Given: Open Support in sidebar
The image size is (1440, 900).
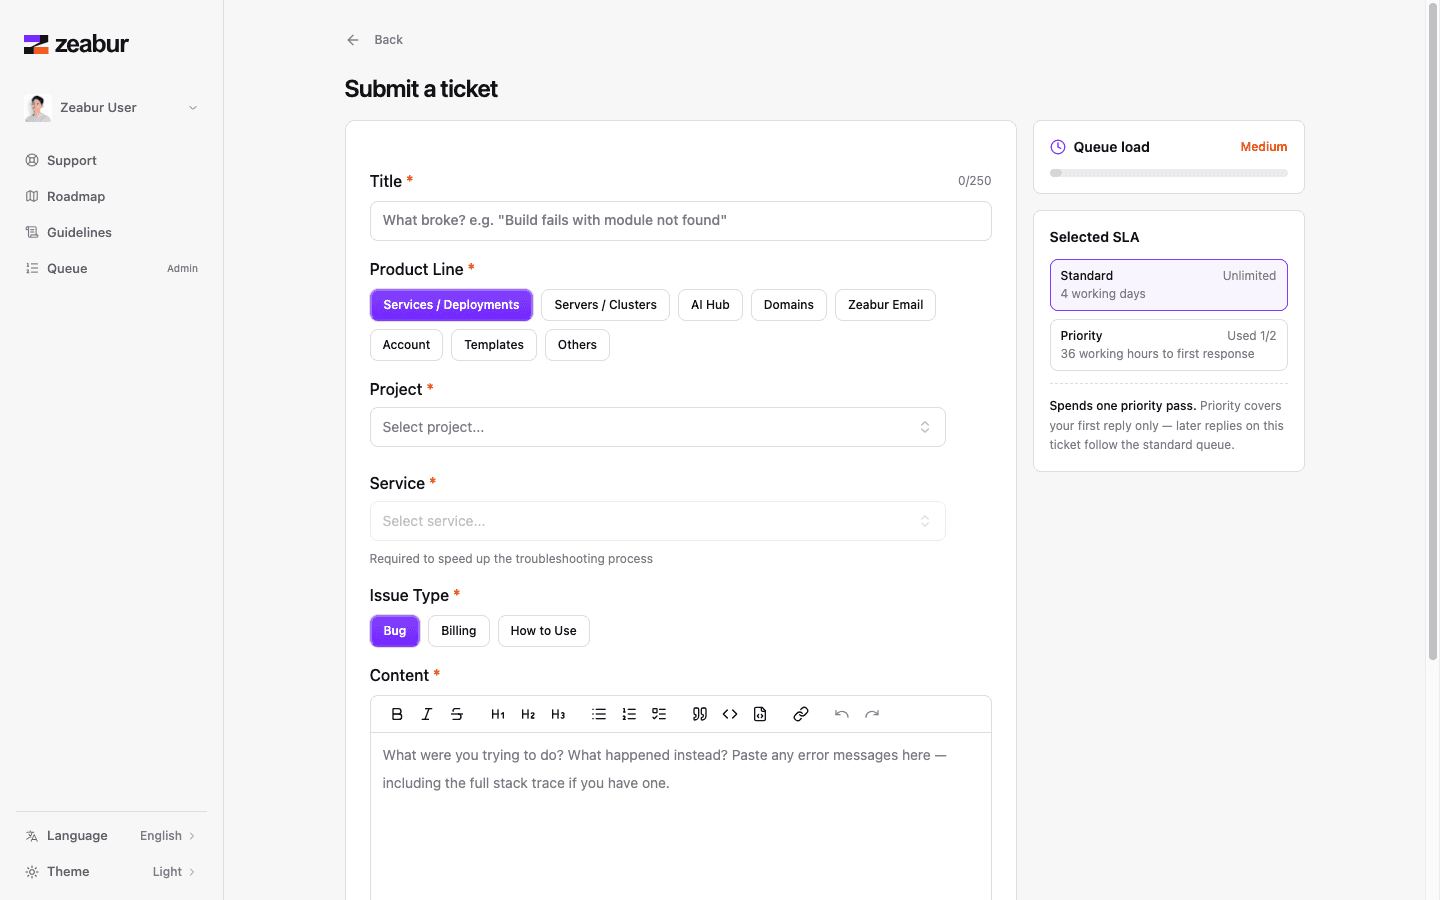Looking at the screenshot, I should pos(111,160).
